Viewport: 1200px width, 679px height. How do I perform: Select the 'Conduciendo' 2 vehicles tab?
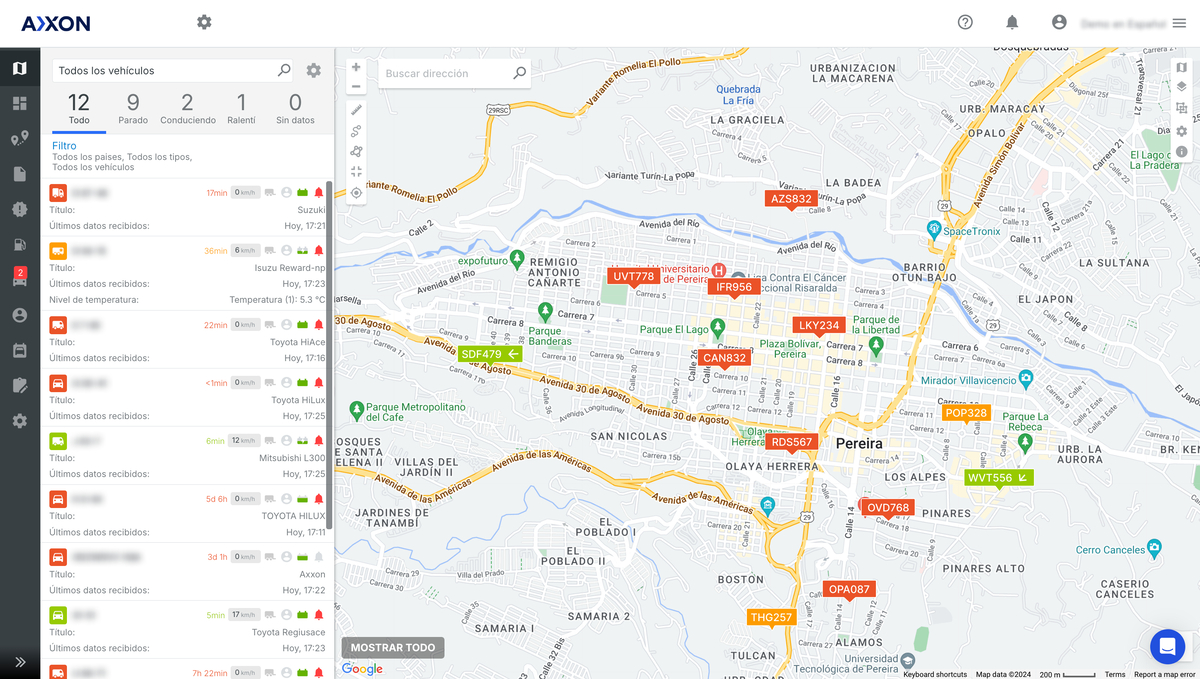coord(187,109)
